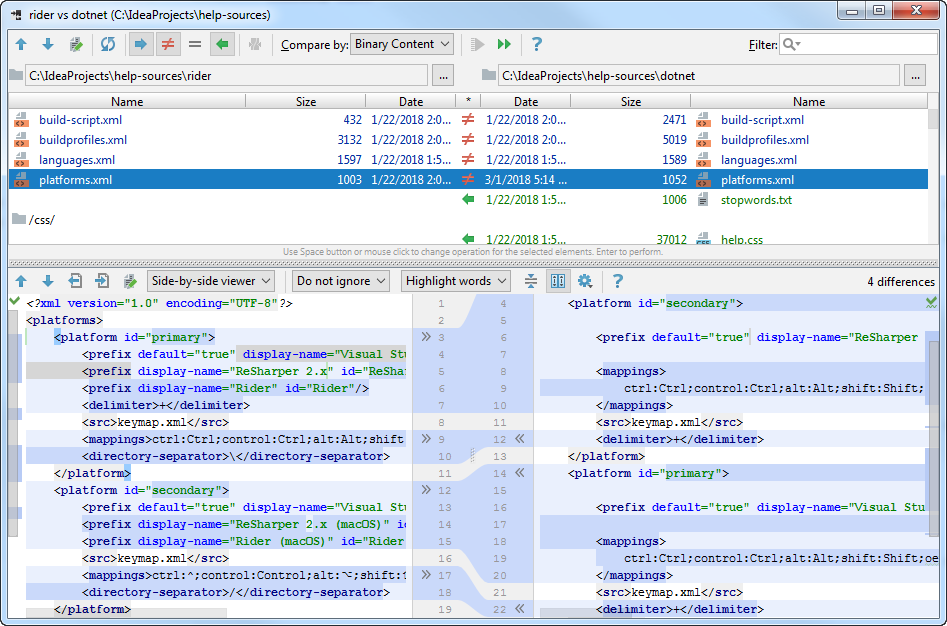Click the right-side Size column header
Viewport: 947px width, 626px height.
(x=631, y=101)
